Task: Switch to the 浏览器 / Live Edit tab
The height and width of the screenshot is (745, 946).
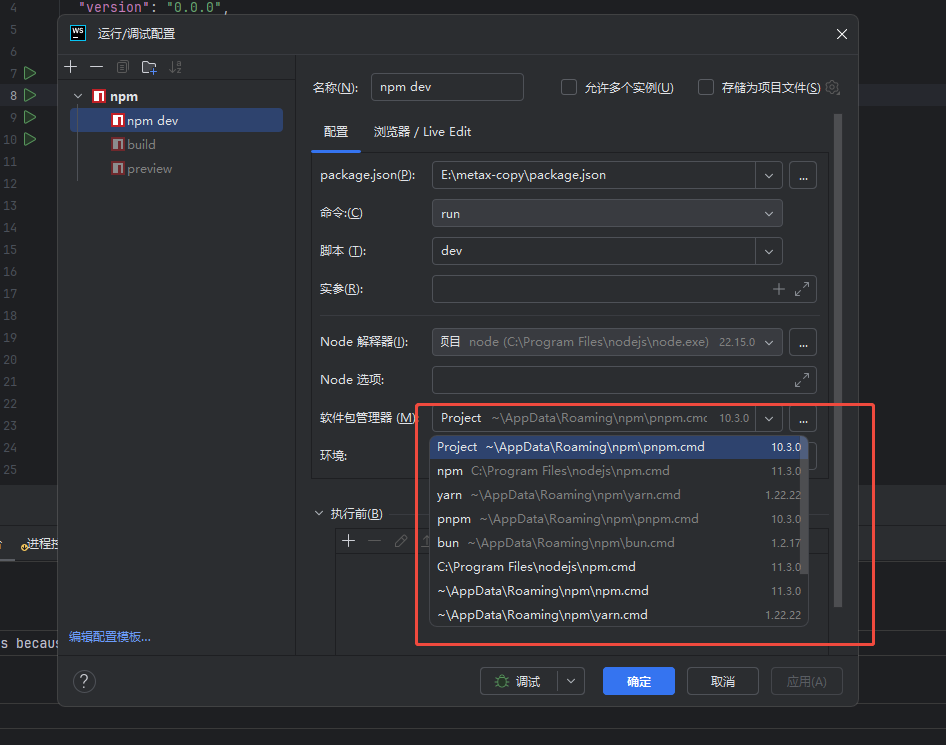Action: coord(422,132)
